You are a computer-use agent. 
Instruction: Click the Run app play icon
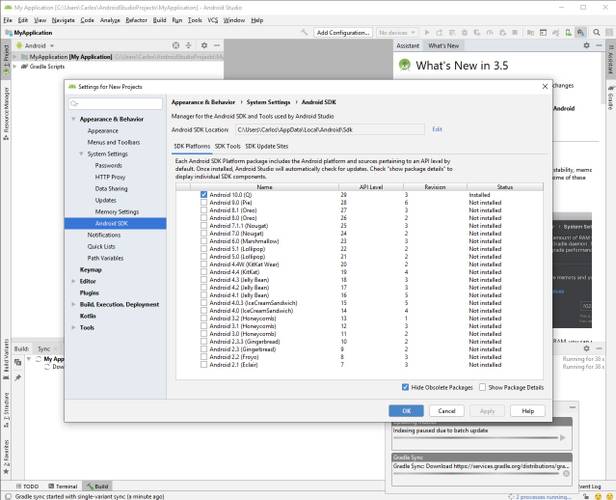pos(427,33)
